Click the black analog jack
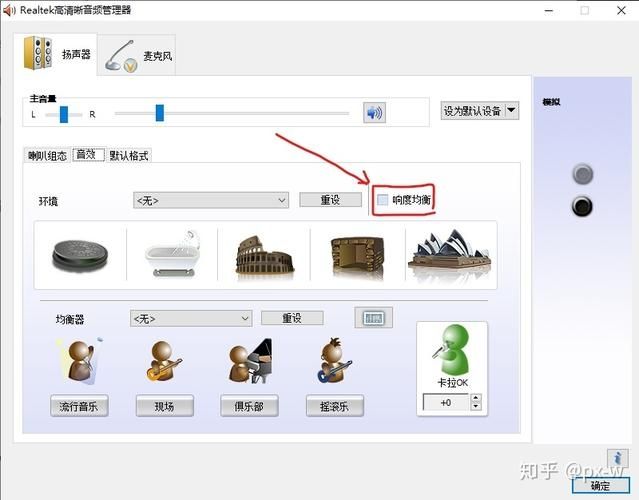Image resolution: width=639 pixels, height=500 pixels. coord(582,206)
